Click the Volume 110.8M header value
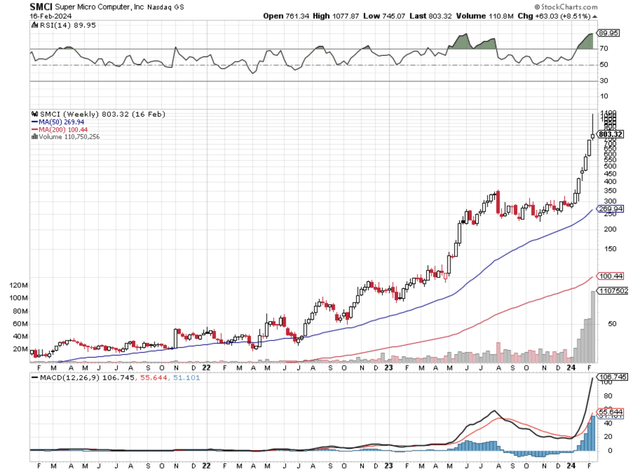 point(484,16)
